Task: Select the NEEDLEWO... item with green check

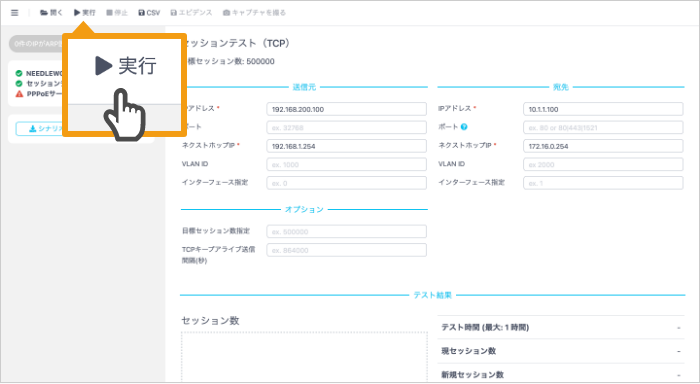Action: (39, 73)
